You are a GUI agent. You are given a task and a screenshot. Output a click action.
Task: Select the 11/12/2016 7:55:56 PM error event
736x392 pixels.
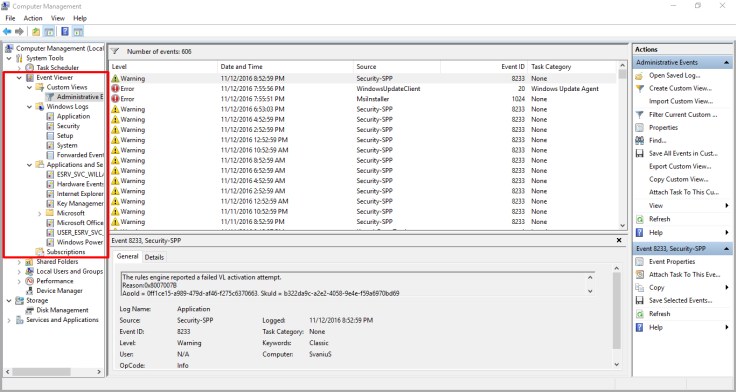362,89
